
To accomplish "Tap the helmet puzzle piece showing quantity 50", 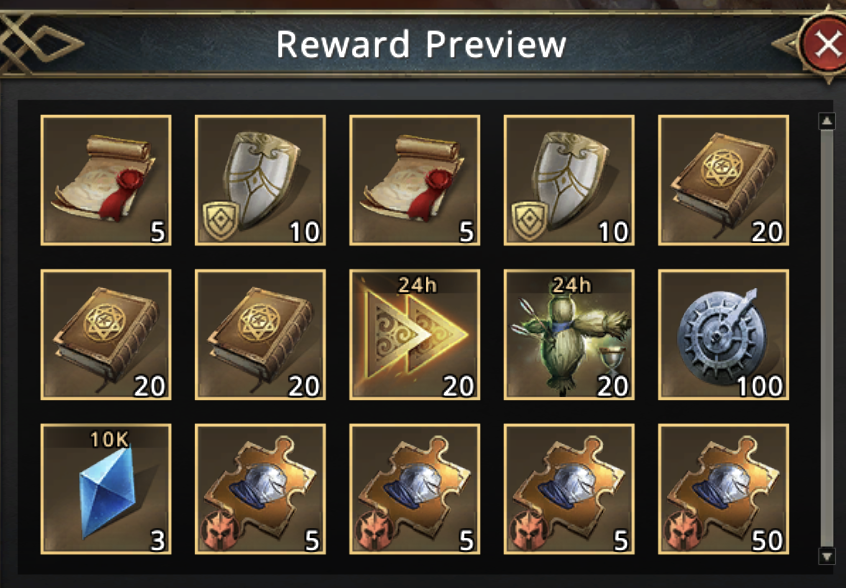I will click(724, 489).
